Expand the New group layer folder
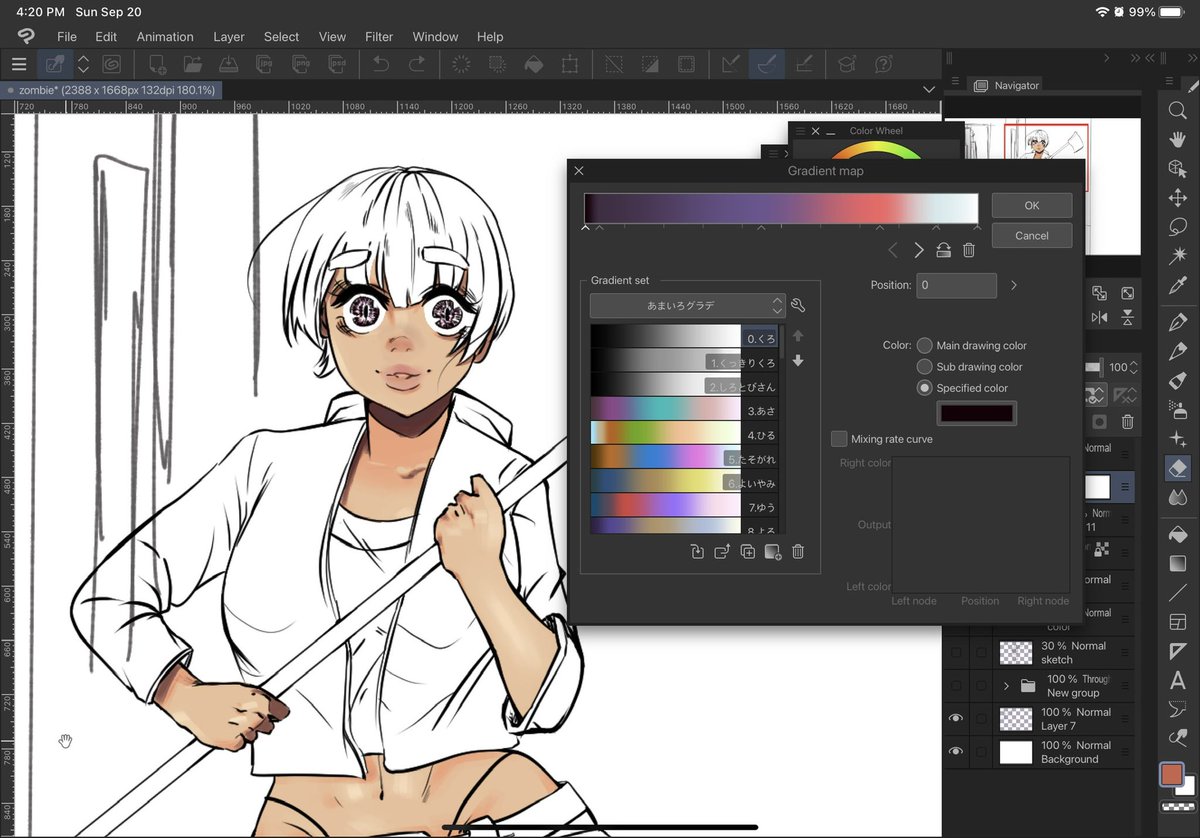1200x838 pixels. coord(1007,686)
